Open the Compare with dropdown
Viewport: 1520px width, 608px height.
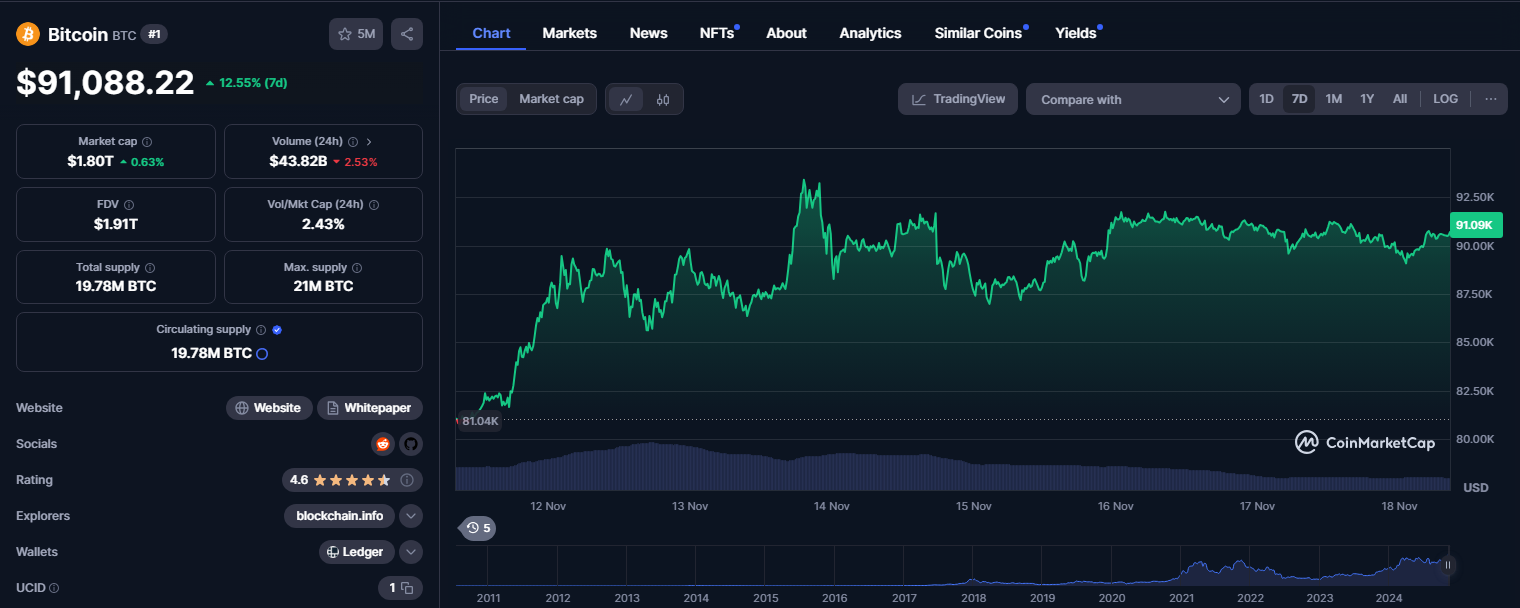pyautogui.click(x=1133, y=99)
